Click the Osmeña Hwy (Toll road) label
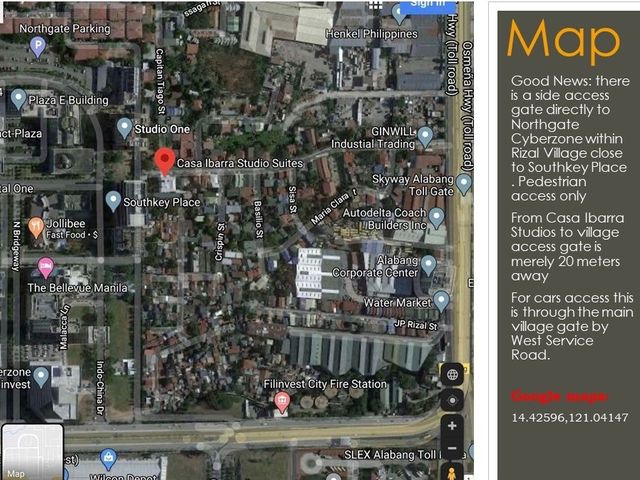 pyautogui.click(x=467, y=106)
